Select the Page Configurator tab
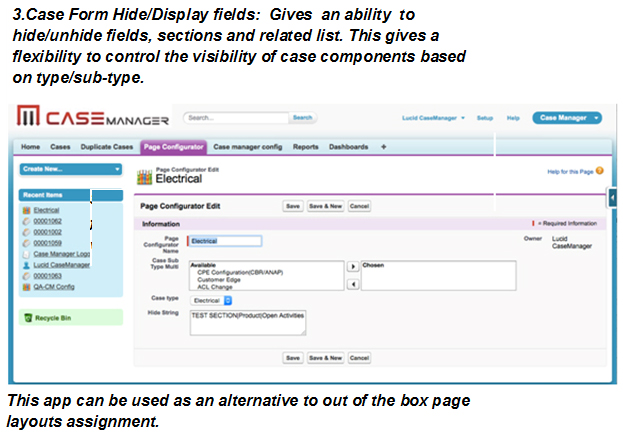623x440 pixels. click(x=174, y=147)
